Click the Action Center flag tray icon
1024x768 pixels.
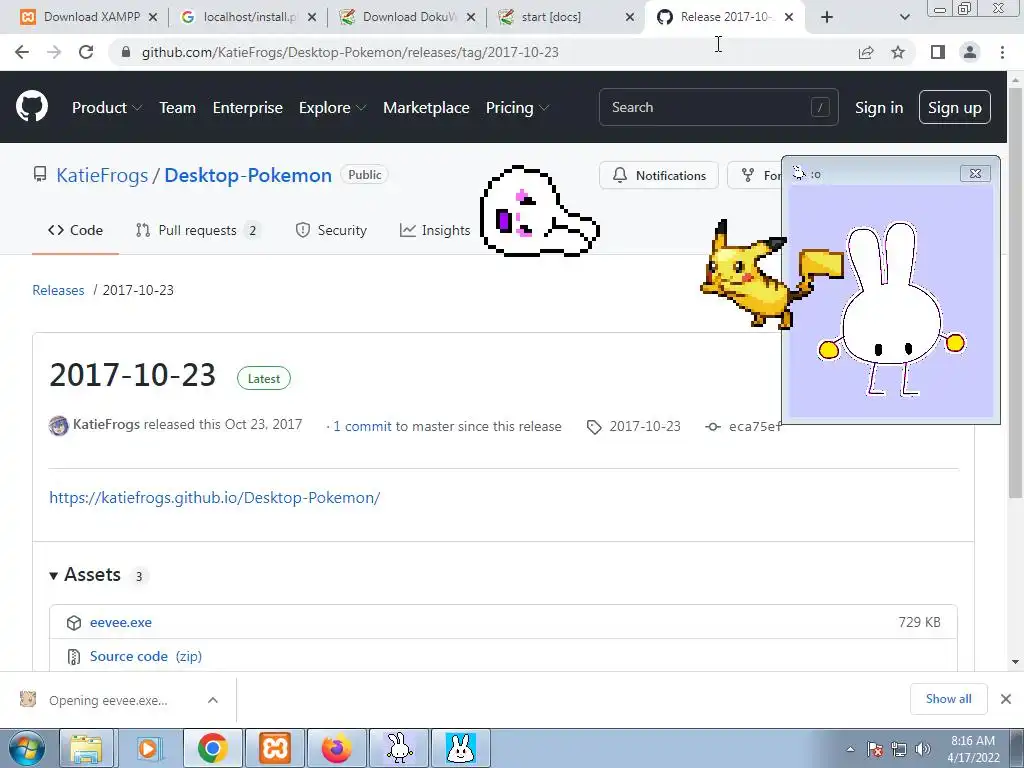[875, 750]
